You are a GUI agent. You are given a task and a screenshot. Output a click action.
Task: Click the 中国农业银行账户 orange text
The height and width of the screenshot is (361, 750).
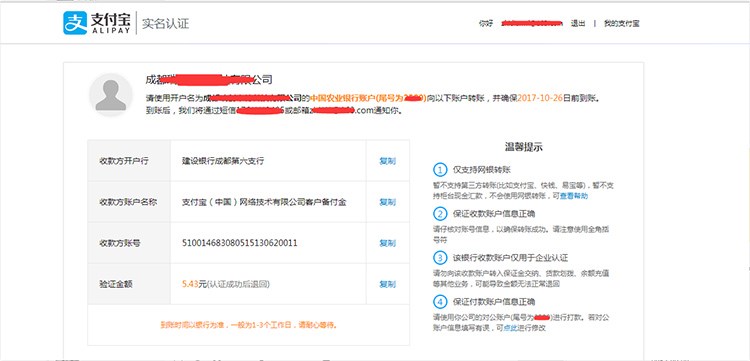(342, 98)
